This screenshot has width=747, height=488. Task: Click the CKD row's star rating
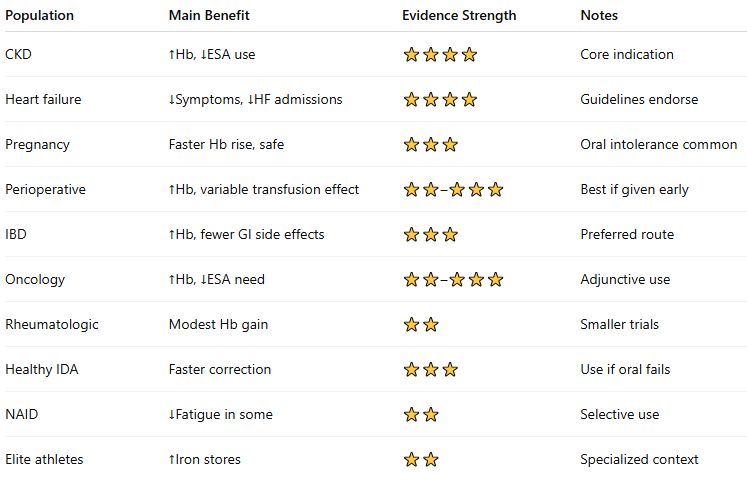click(440, 55)
